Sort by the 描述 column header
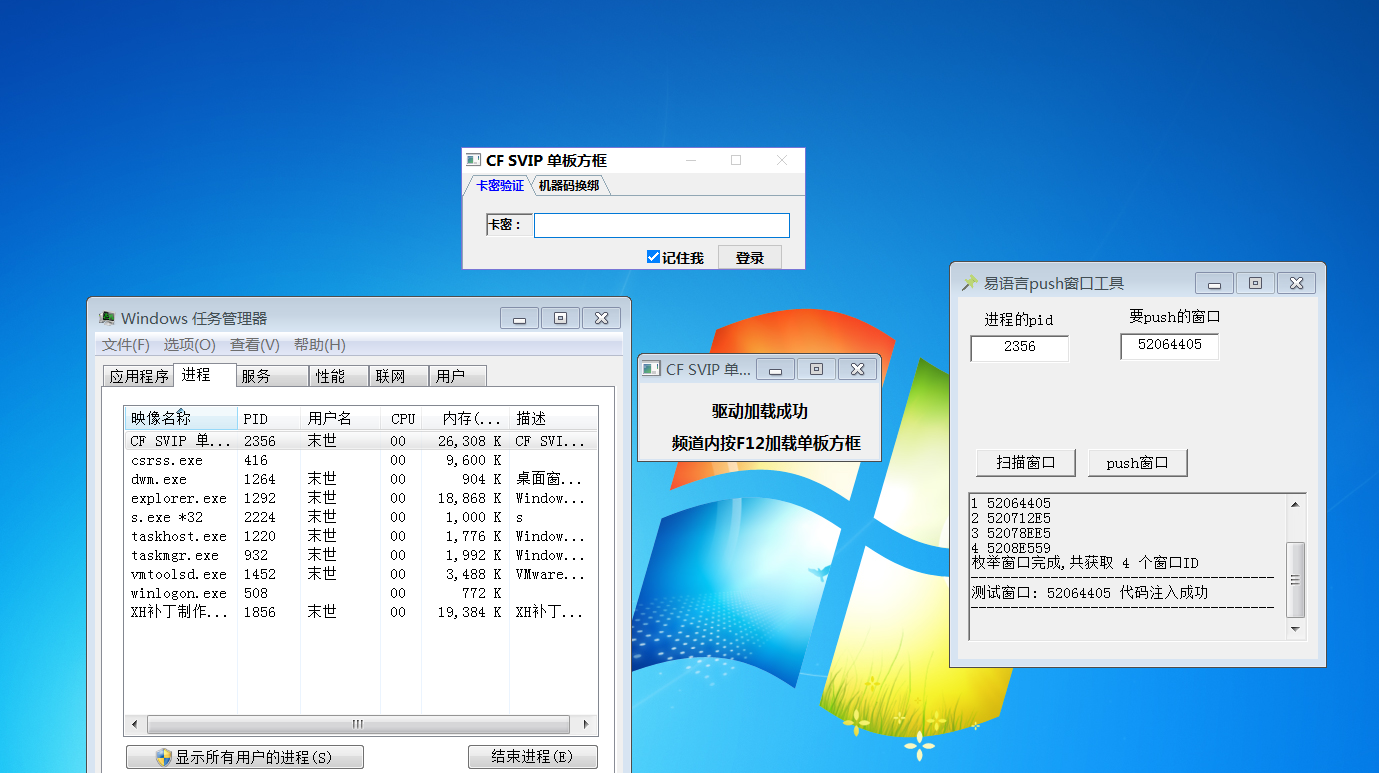Viewport: 1379px width, 773px height. pos(554,418)
